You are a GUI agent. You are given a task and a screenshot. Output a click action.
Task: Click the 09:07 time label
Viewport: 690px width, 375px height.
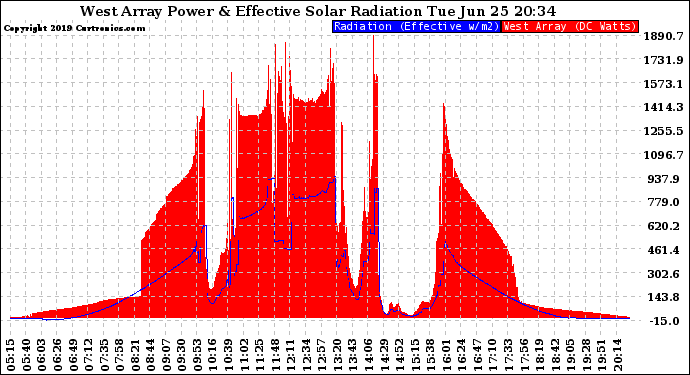point(166,355)
